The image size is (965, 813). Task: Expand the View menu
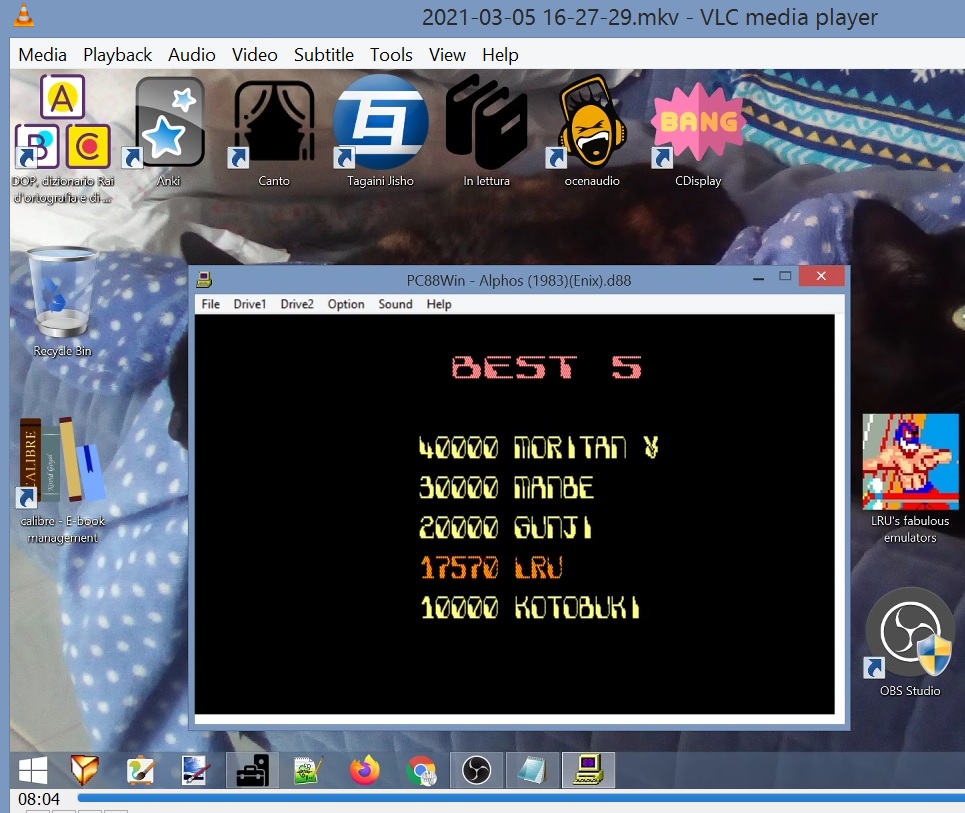click(447, 55)
